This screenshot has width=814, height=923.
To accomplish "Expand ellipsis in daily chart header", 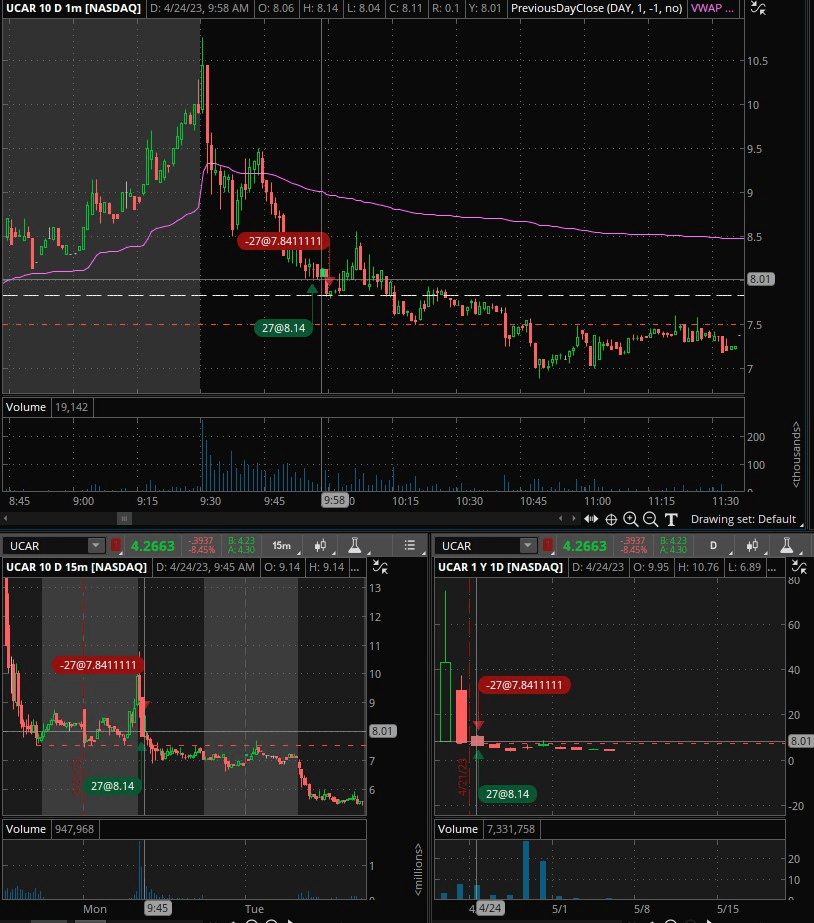I will pos(772,567).
